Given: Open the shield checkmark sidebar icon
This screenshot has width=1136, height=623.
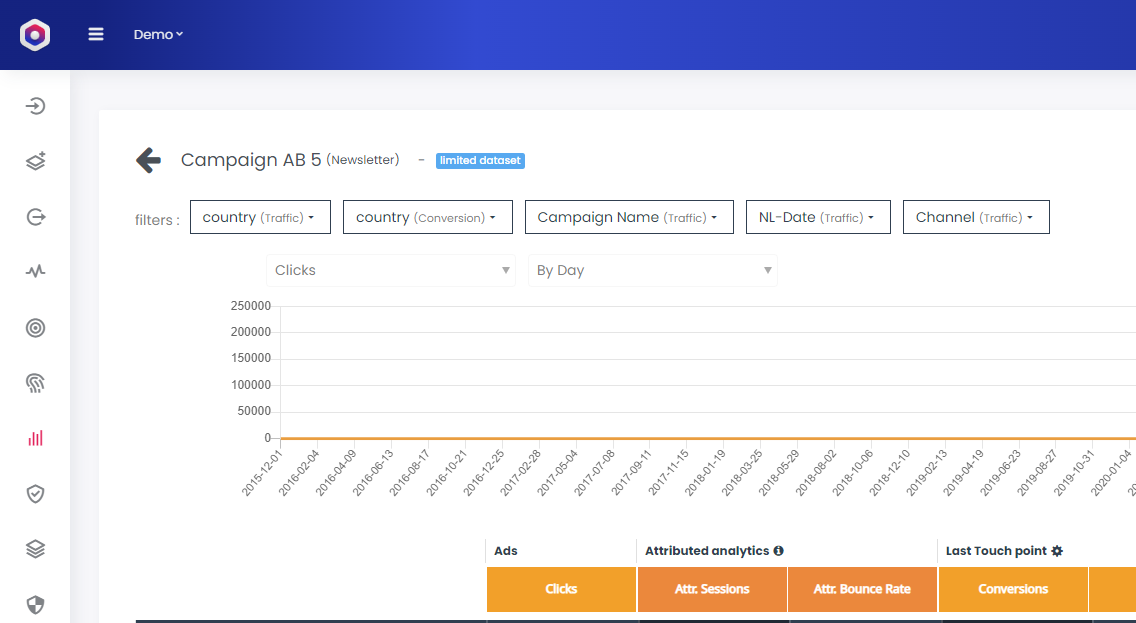Looking at the screenshot, I should 36,493.
